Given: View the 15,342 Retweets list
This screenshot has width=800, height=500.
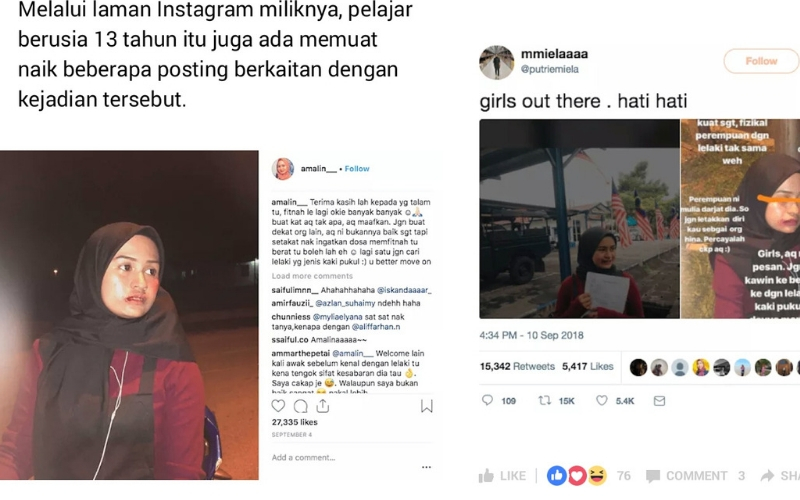Looking at the screenshot, I should [x=517, y=366].
